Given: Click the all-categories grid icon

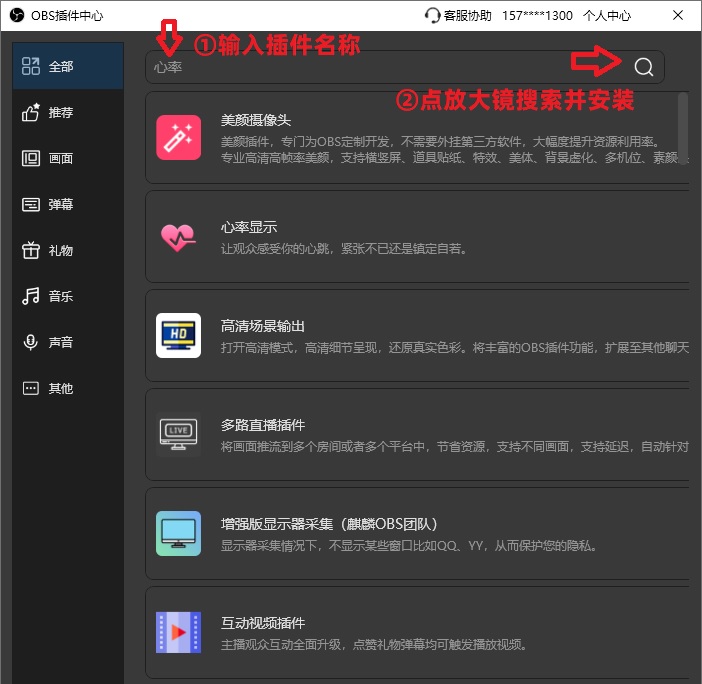Looking at the screenshot, I should (x=30, y=66).
